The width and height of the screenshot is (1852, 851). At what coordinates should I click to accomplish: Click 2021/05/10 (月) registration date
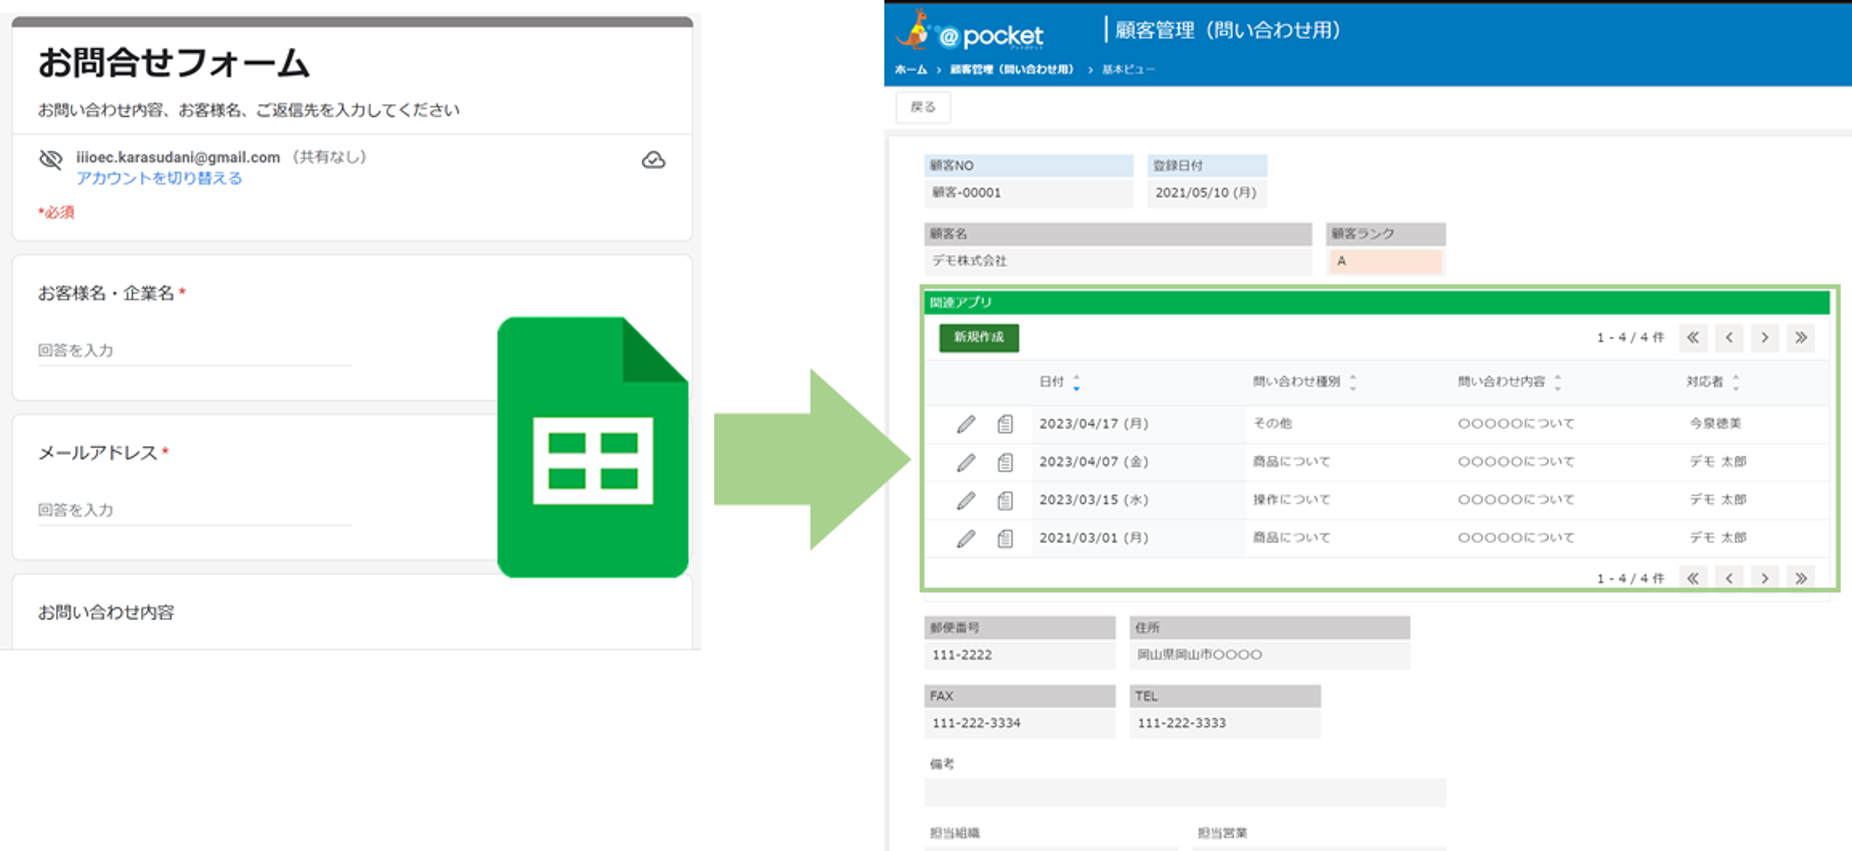[1207, 193]
